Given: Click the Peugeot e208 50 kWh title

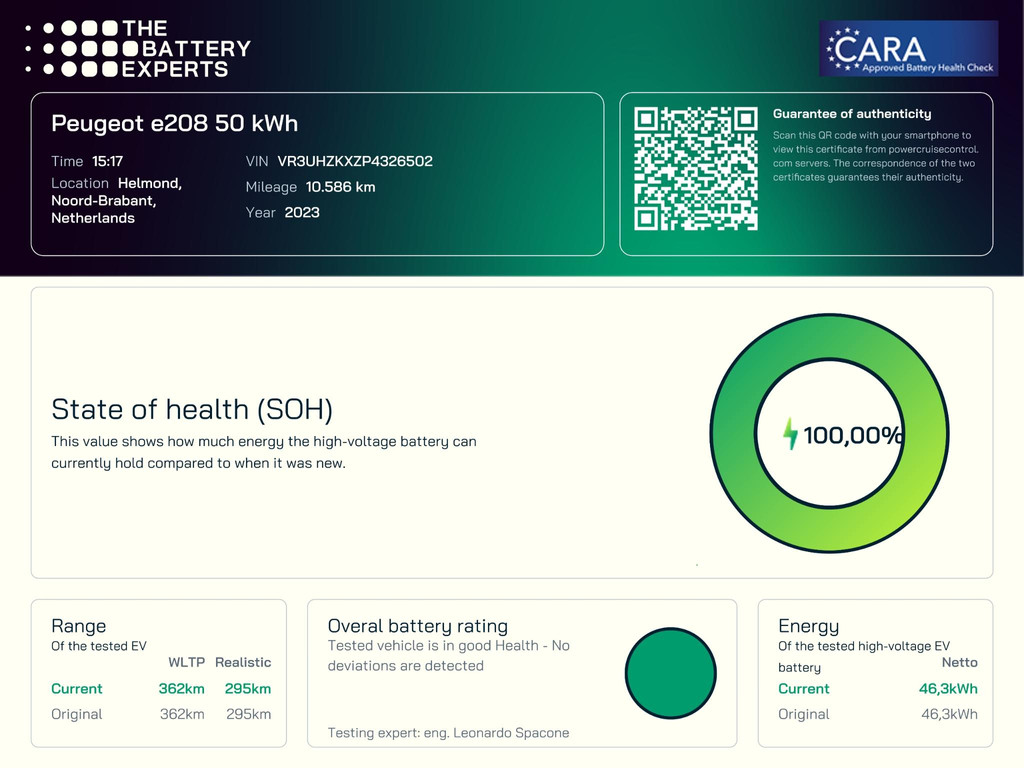Looking at the screenshot, I should (174, 123).
